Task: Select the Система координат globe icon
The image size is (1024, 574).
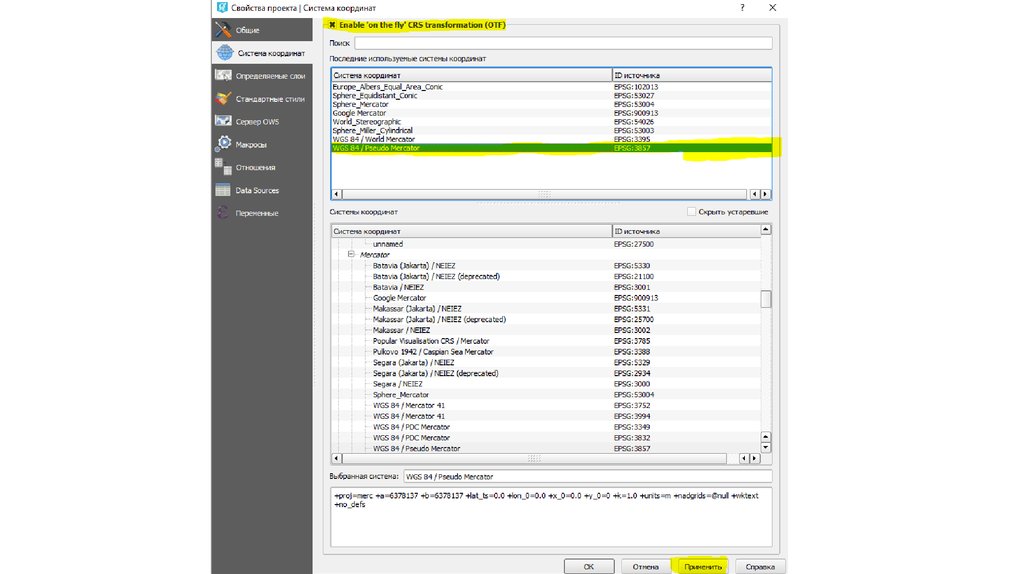Action: tap(223, 53)
